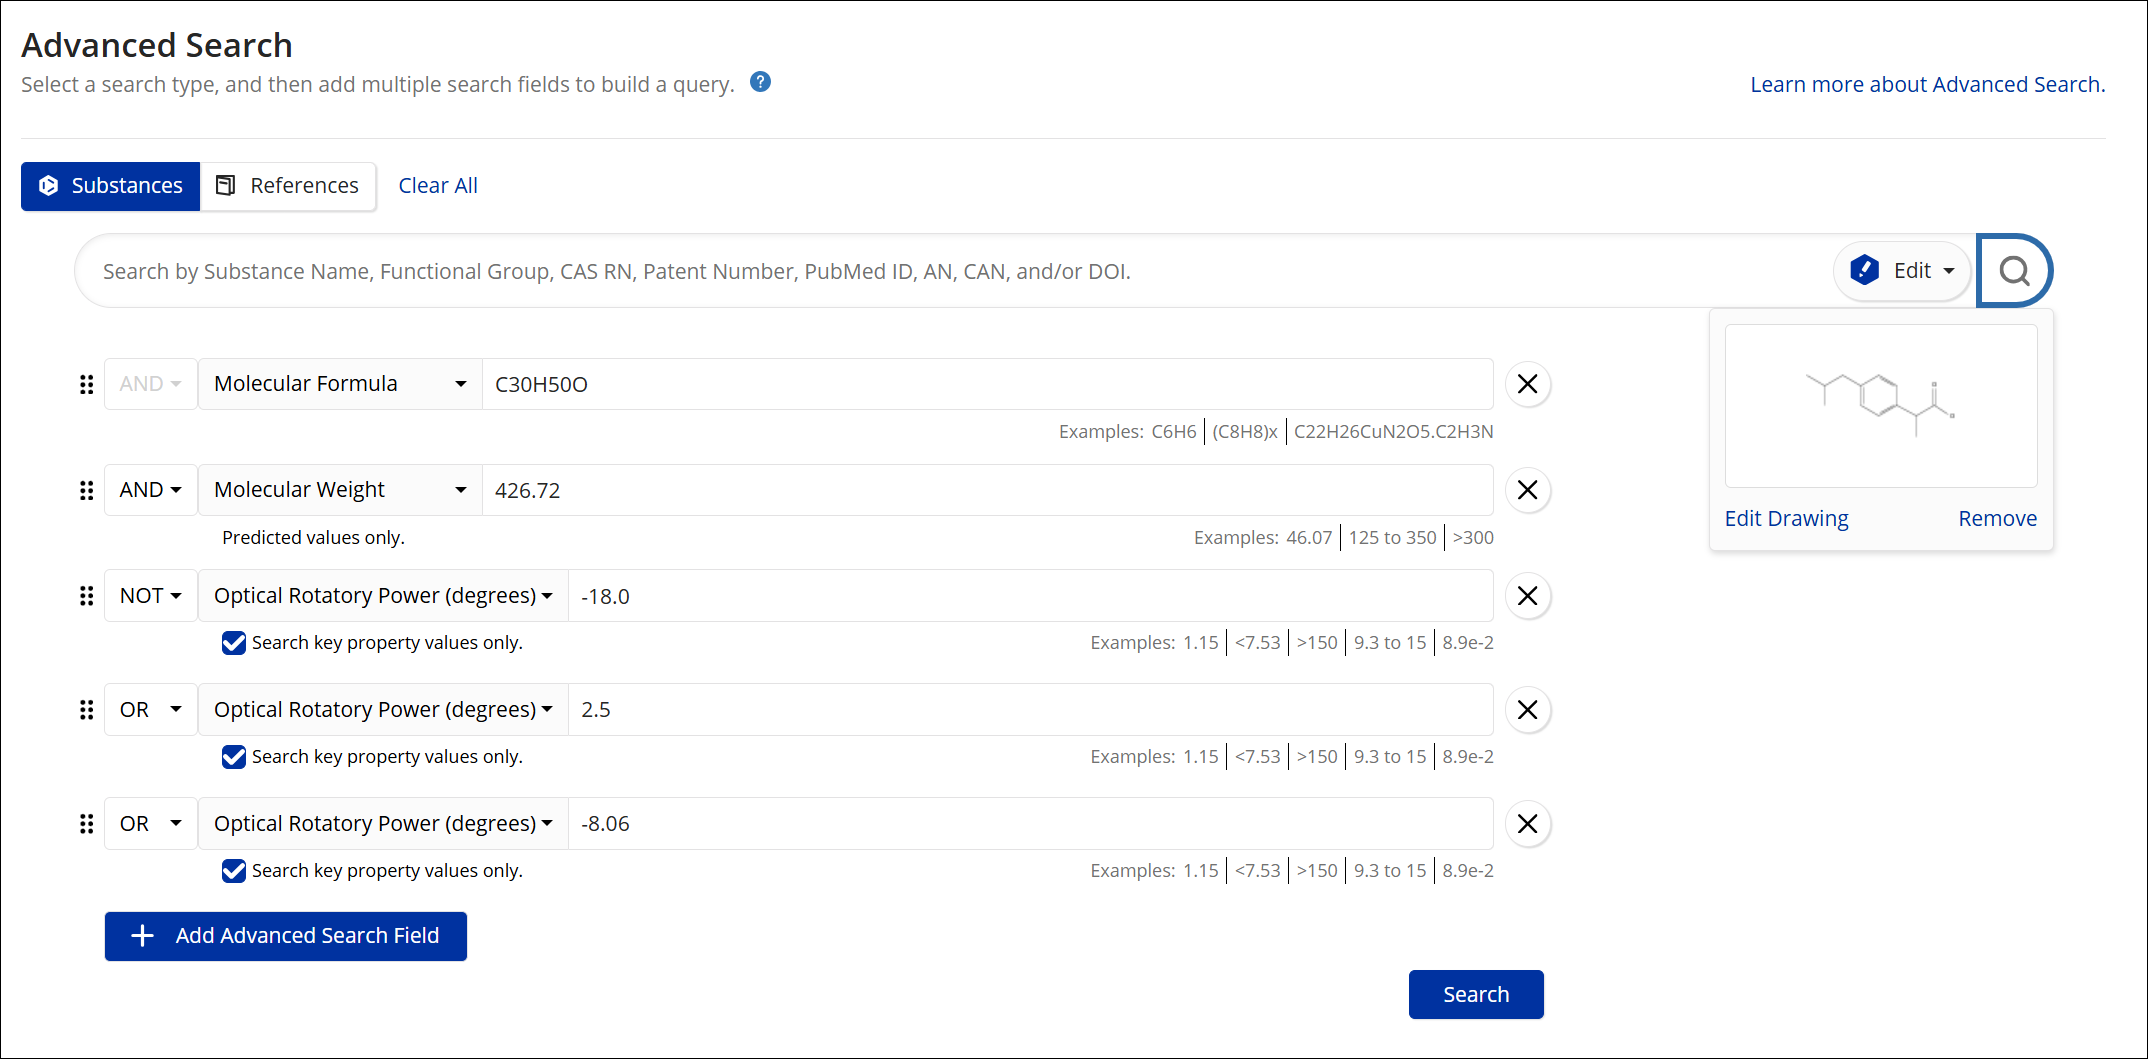
Task: Switch to the References search type
Action: point(288,186)
